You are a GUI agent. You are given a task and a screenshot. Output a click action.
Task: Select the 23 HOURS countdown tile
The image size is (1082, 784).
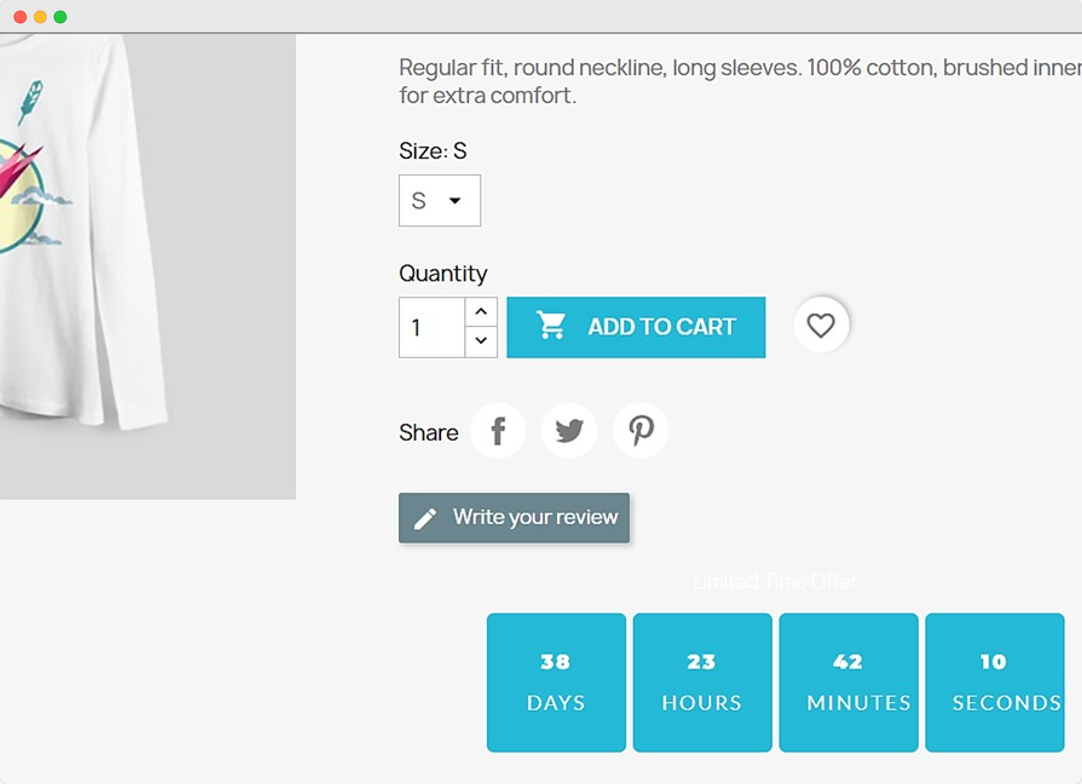702,682
